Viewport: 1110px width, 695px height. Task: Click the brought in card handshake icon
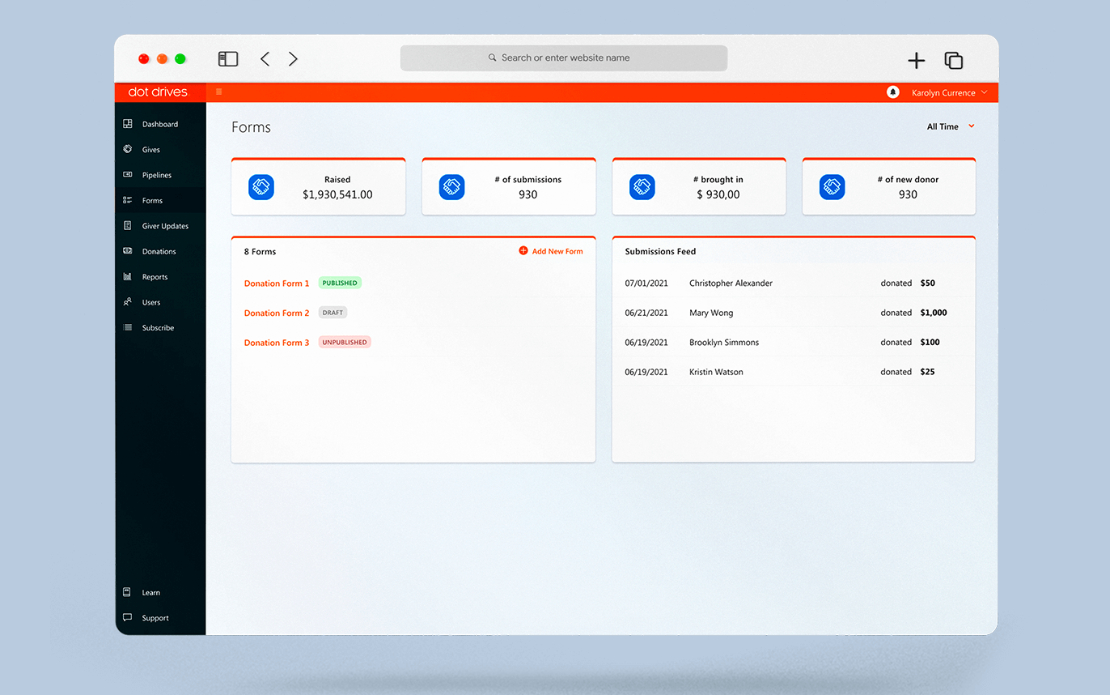click(x=642, y=187)
